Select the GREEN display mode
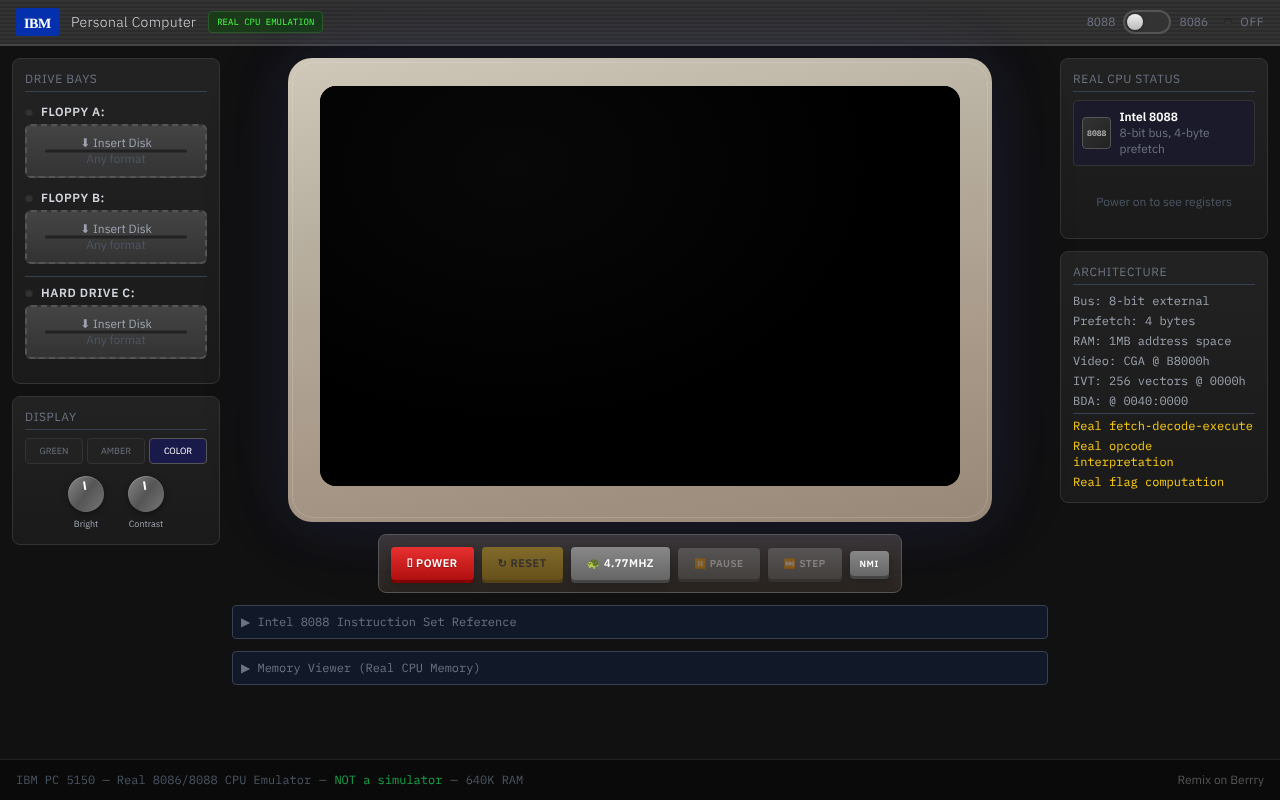 (x=53, y=450)
